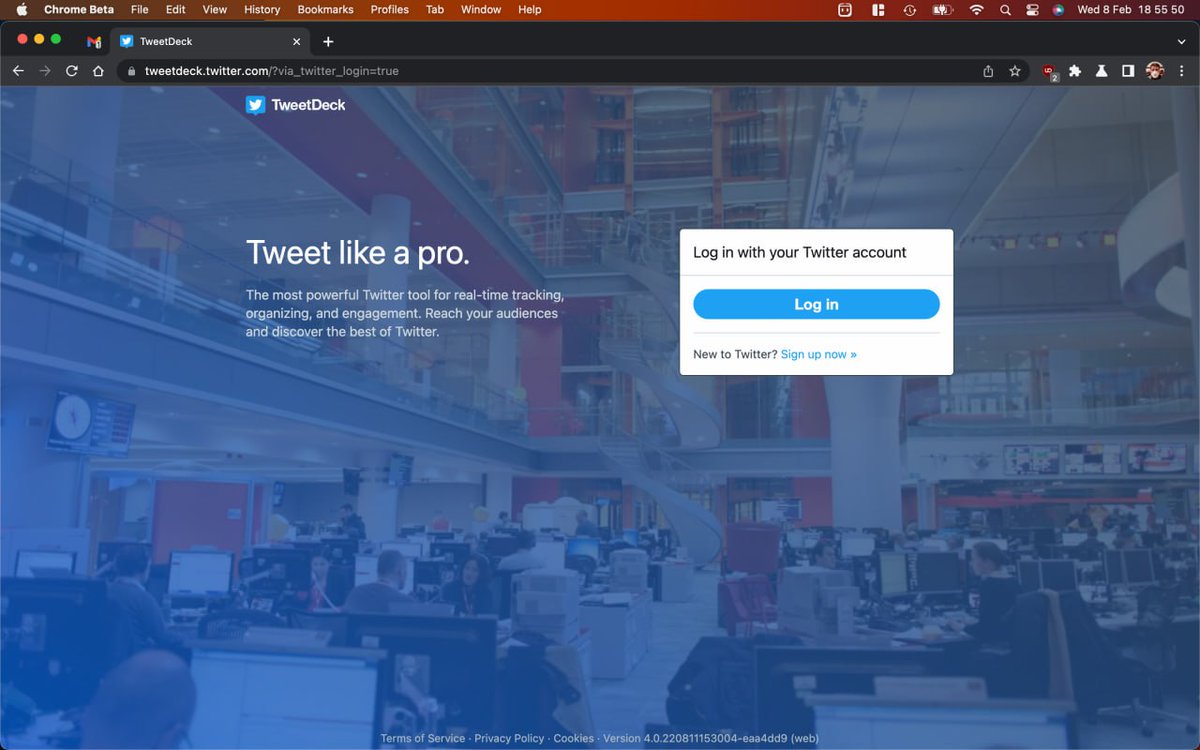This screenshot has height=750, width=1200.
Task: Follow the Sign up now link
Action: [x=819, y=354]
